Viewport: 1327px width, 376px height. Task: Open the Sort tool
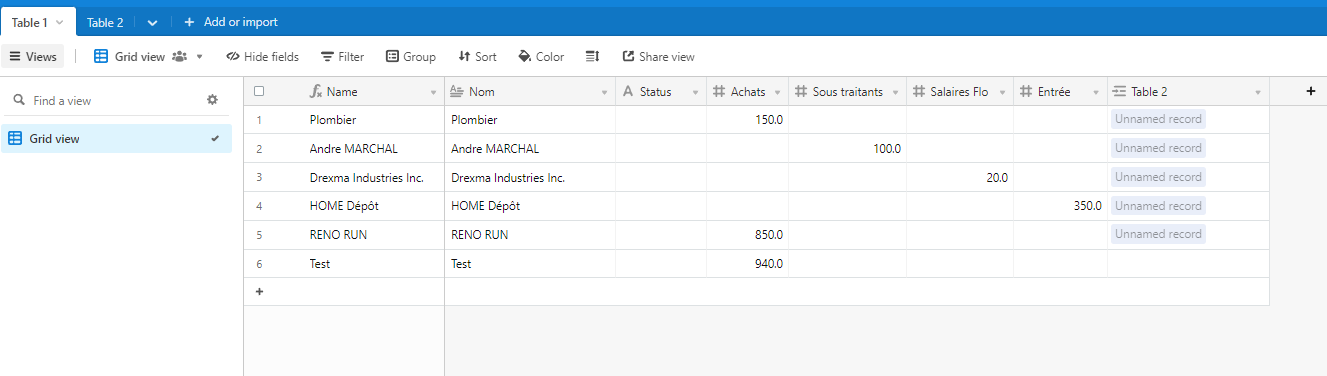pyautogui.click(x=477, y=57)
